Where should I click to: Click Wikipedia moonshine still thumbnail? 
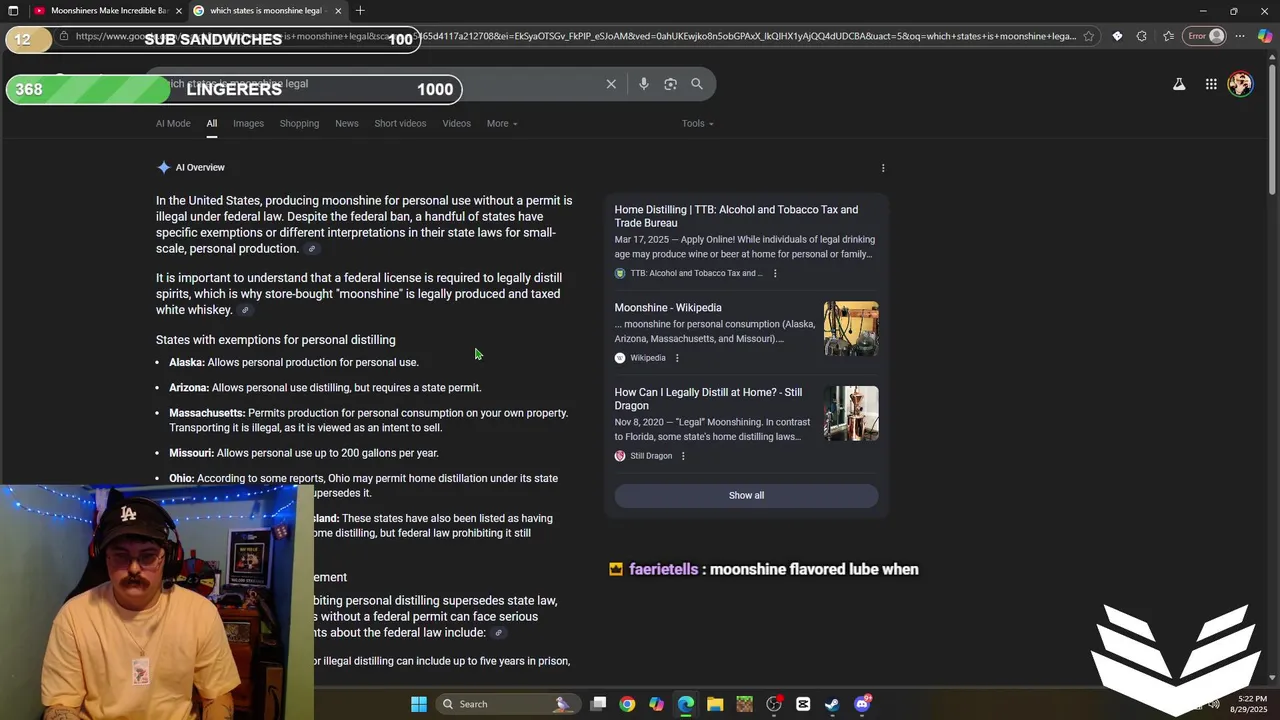tap(851, 329)
